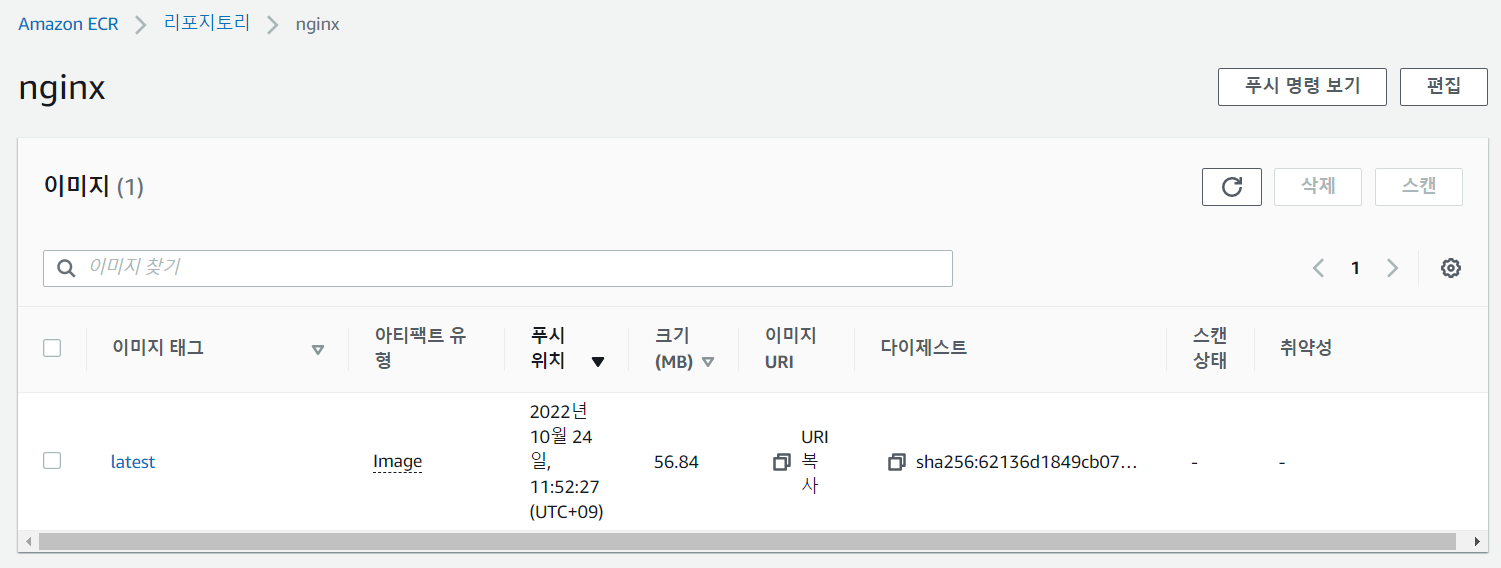This screenshot has width=1501, height=568.
Task: Open the latest image tag link
Action: tap(133, 462)
